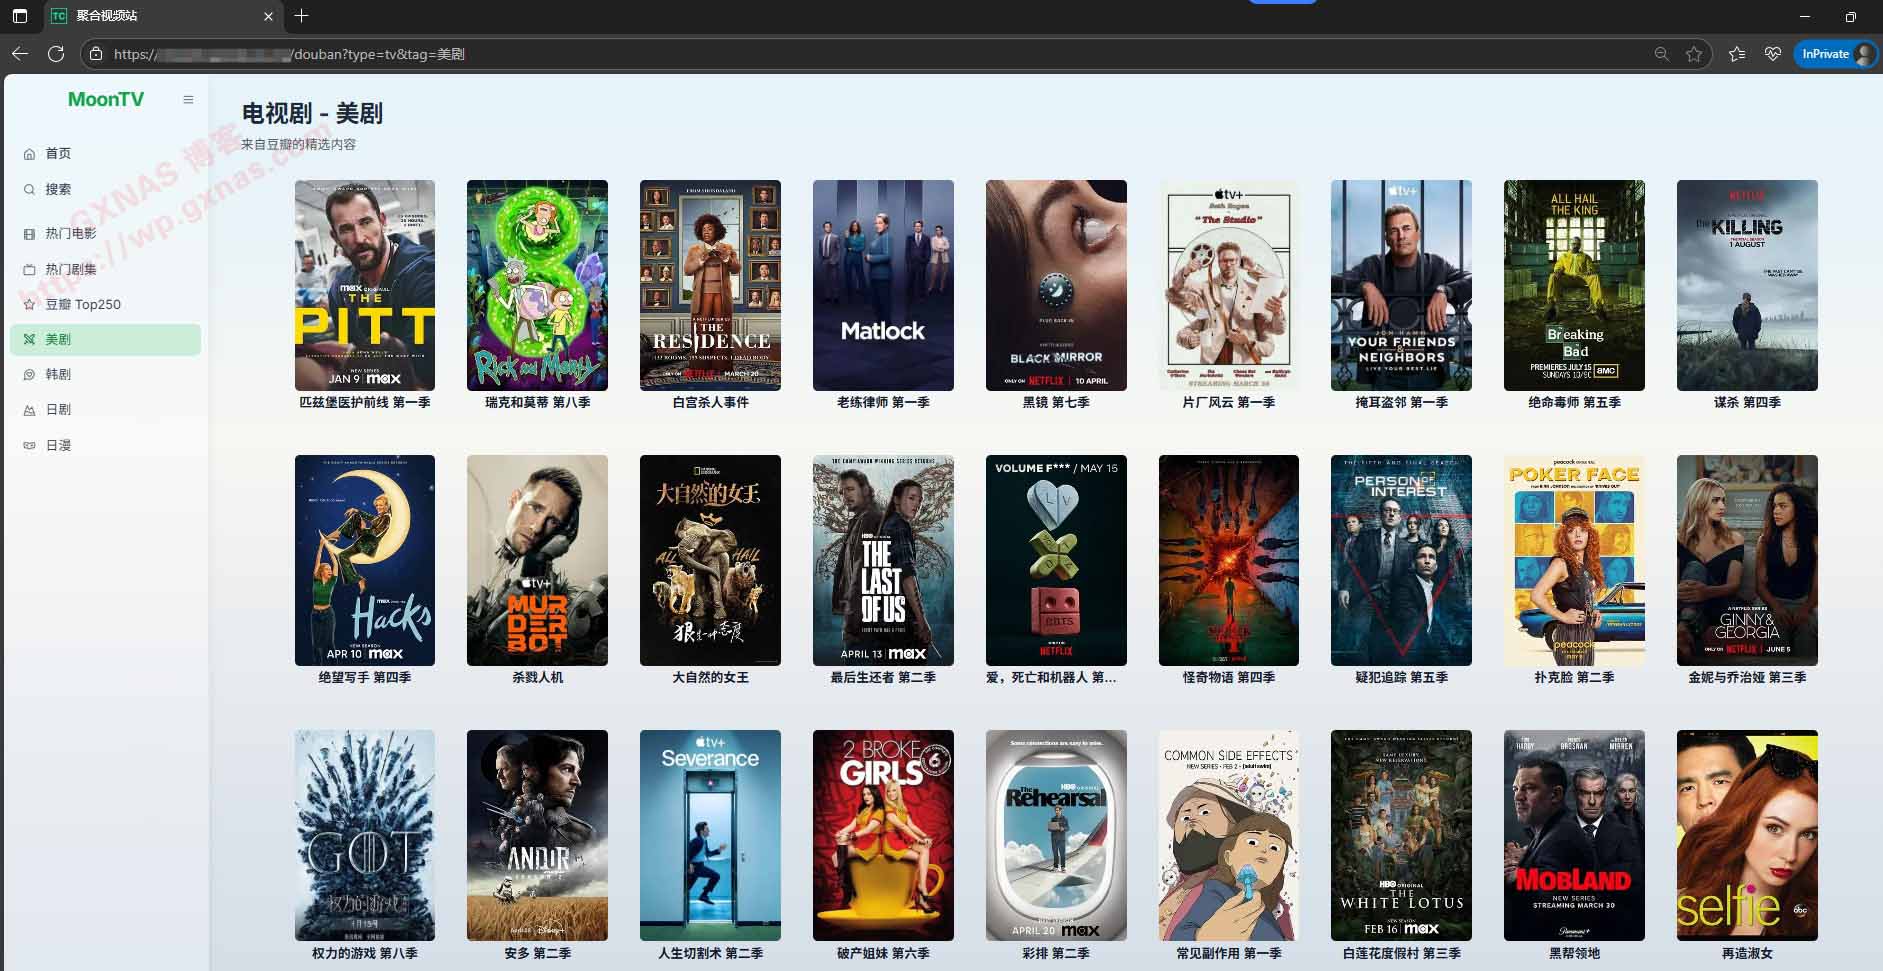Click the TV icon beside 热门剧集

(29, 269)
